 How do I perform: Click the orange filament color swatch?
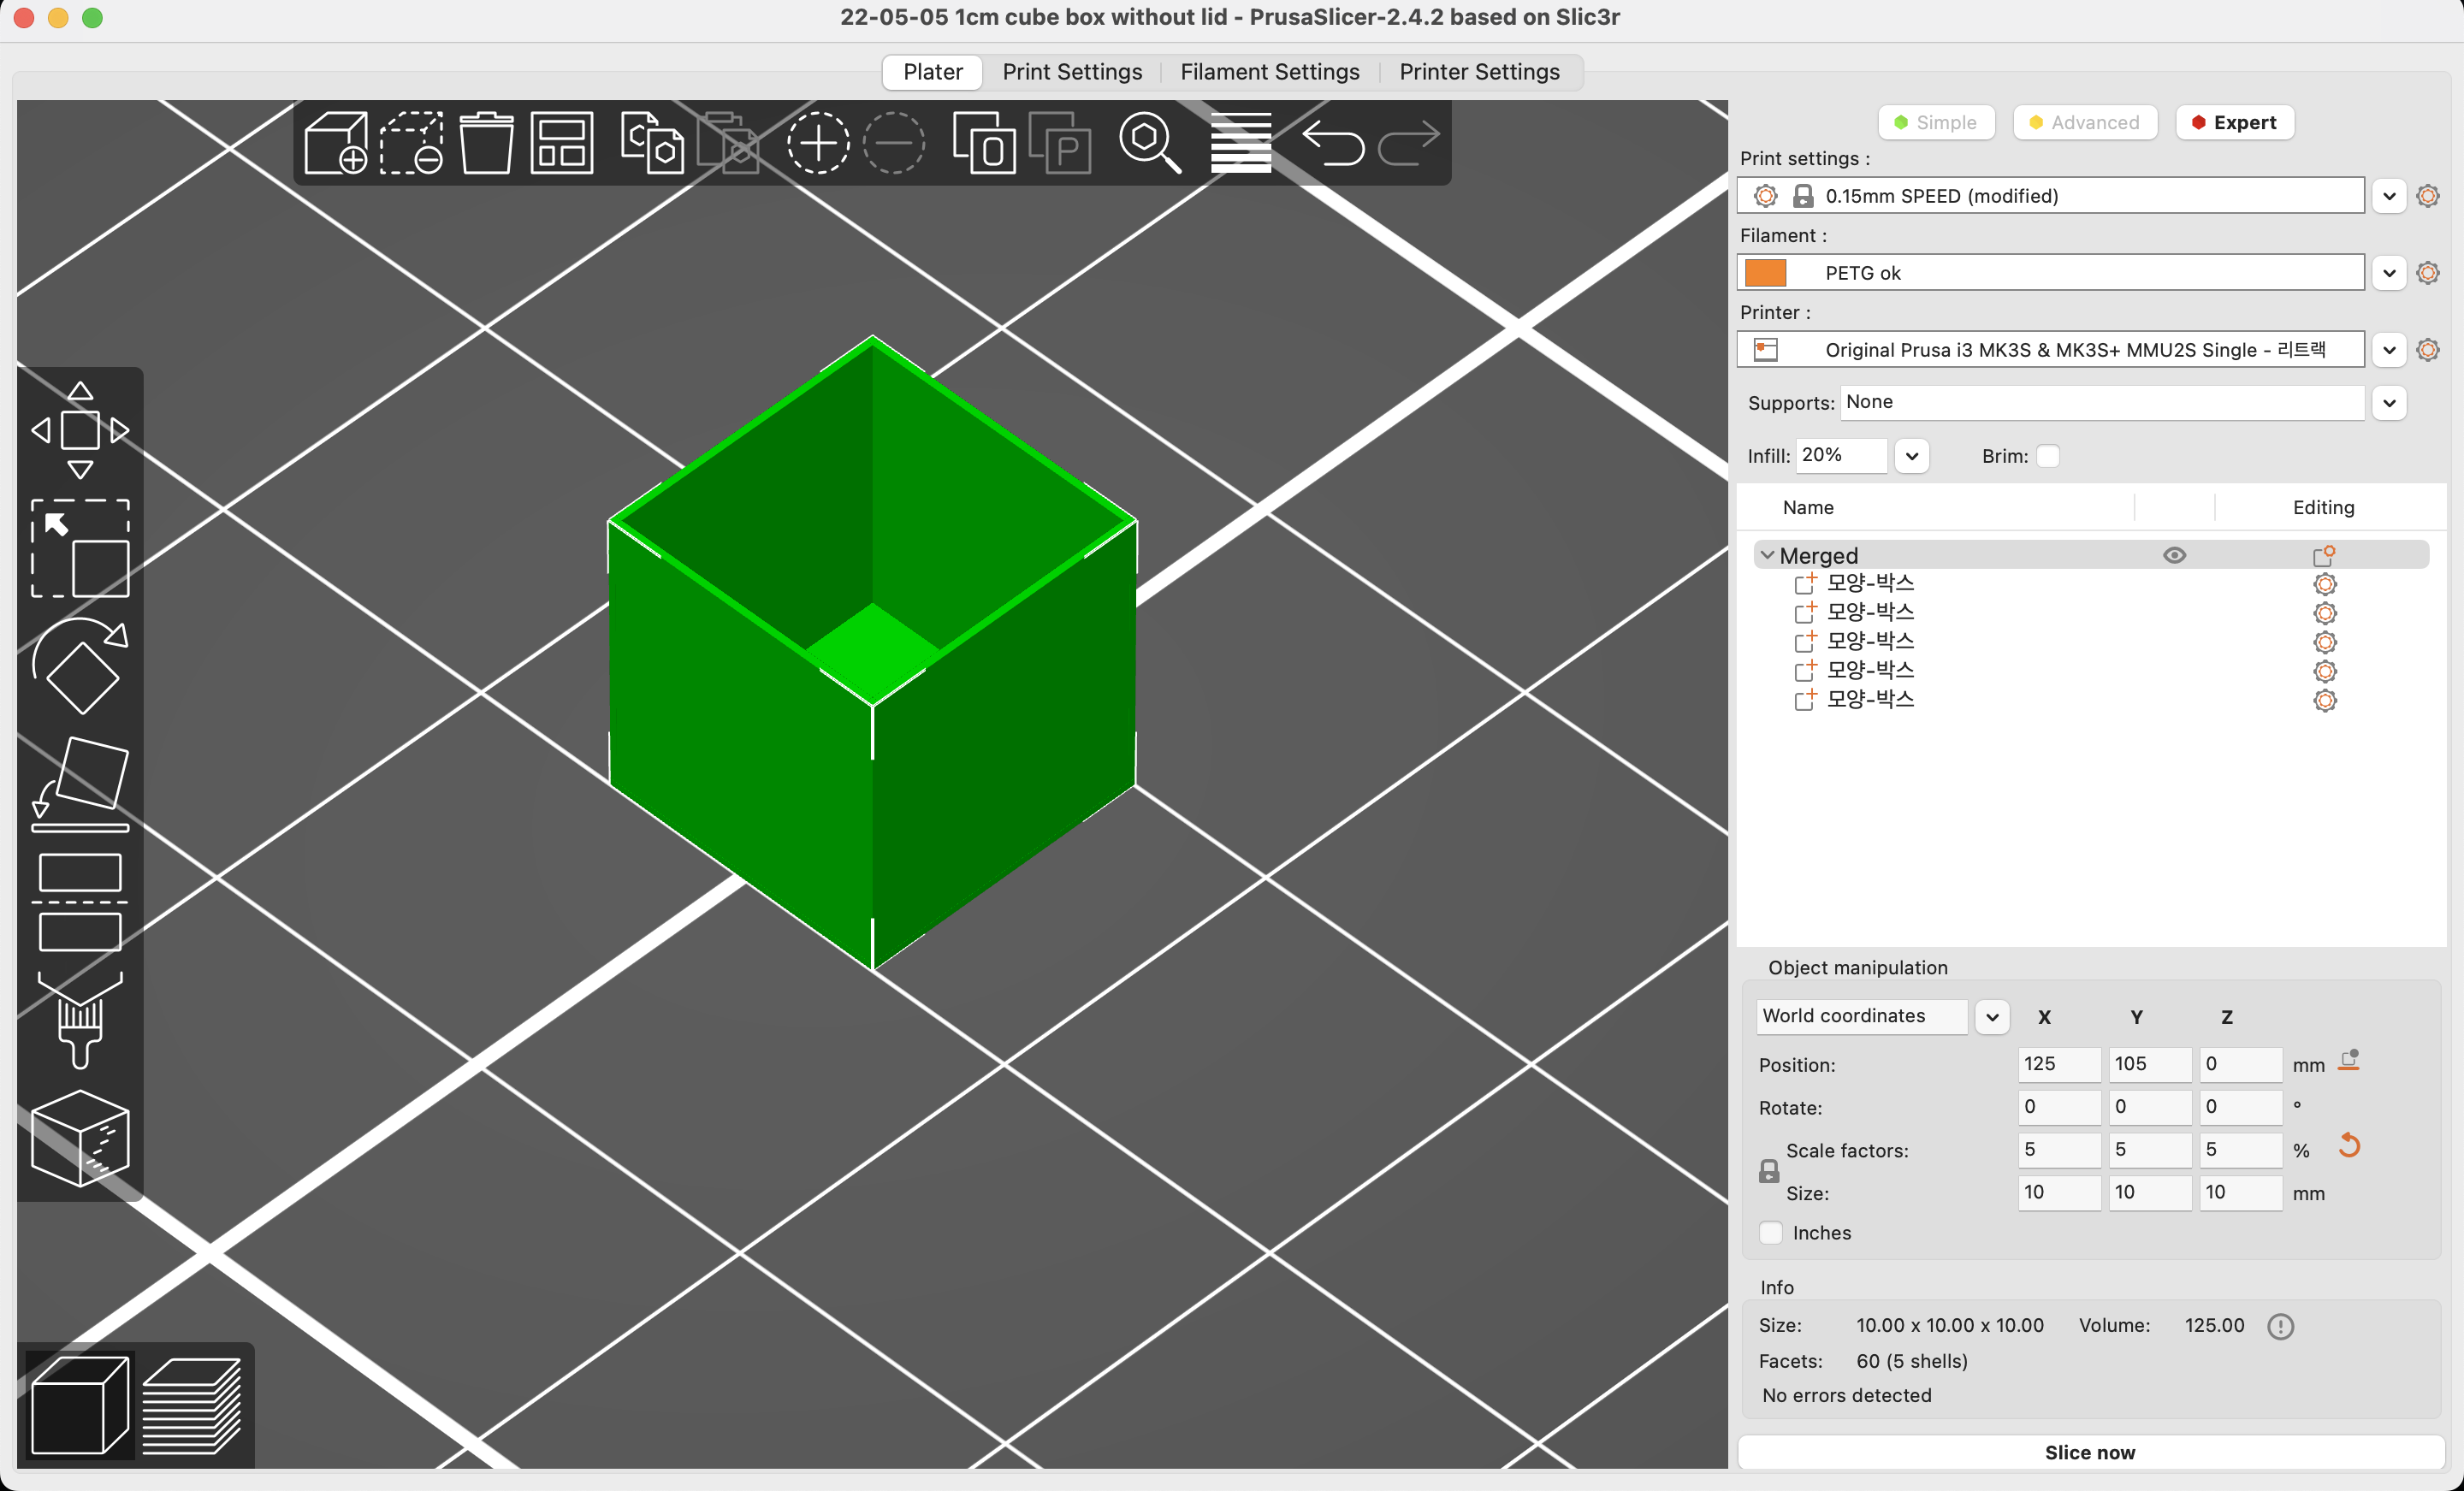(1765, 273)
